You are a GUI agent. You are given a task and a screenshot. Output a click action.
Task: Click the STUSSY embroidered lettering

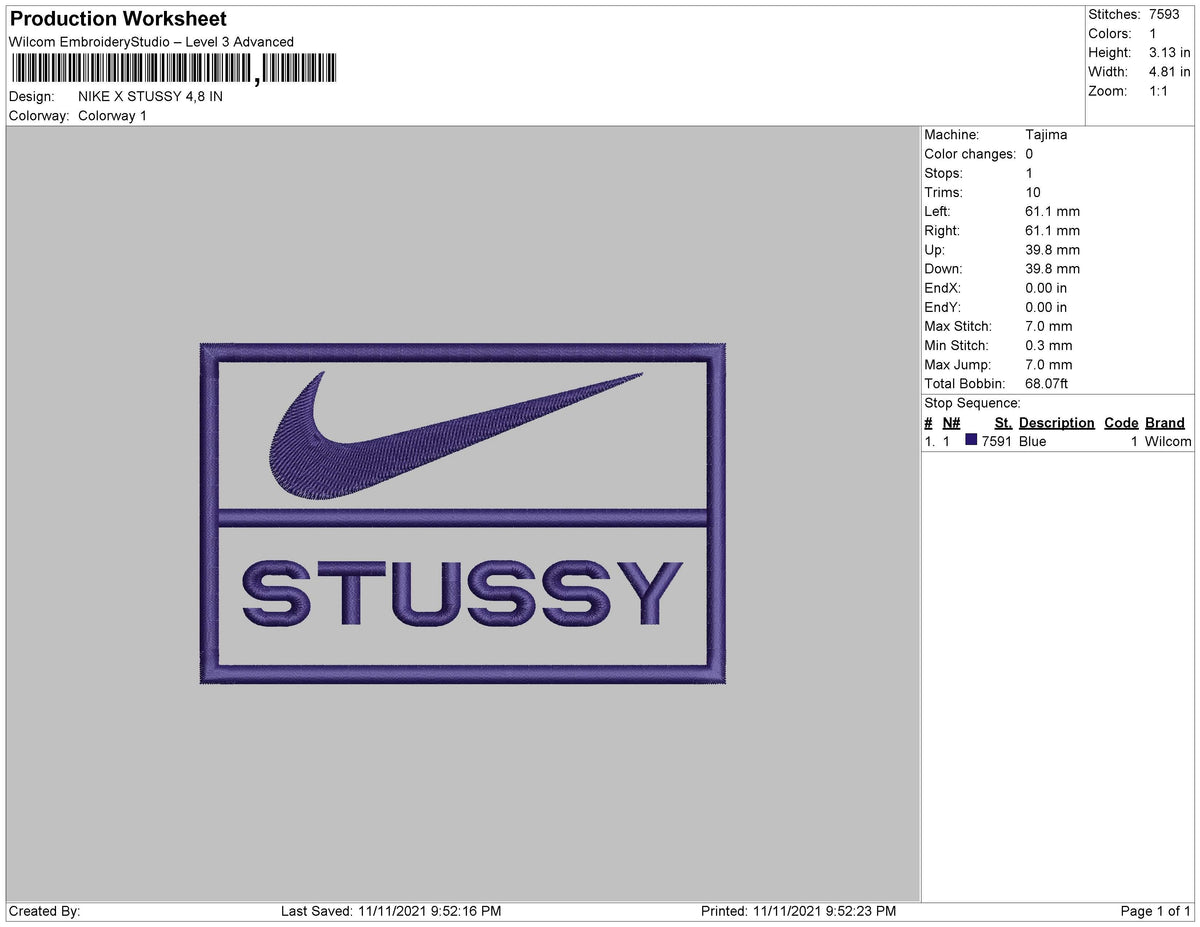(x=463, y=594)
